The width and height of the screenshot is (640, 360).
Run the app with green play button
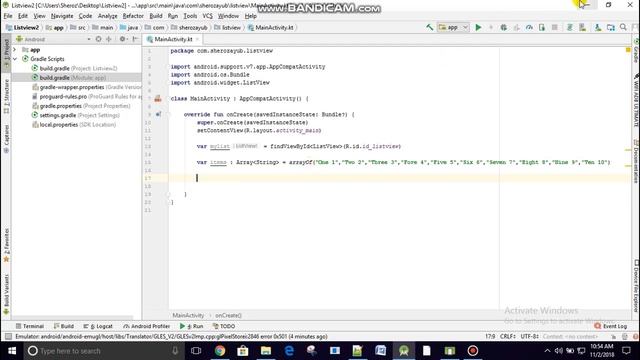tap(478, 27)
